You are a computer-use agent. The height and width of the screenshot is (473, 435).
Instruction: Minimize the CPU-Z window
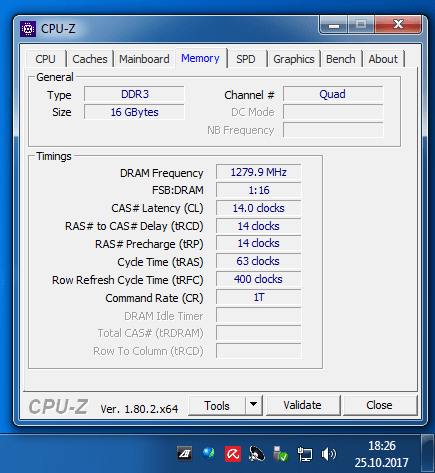point(334,25)
